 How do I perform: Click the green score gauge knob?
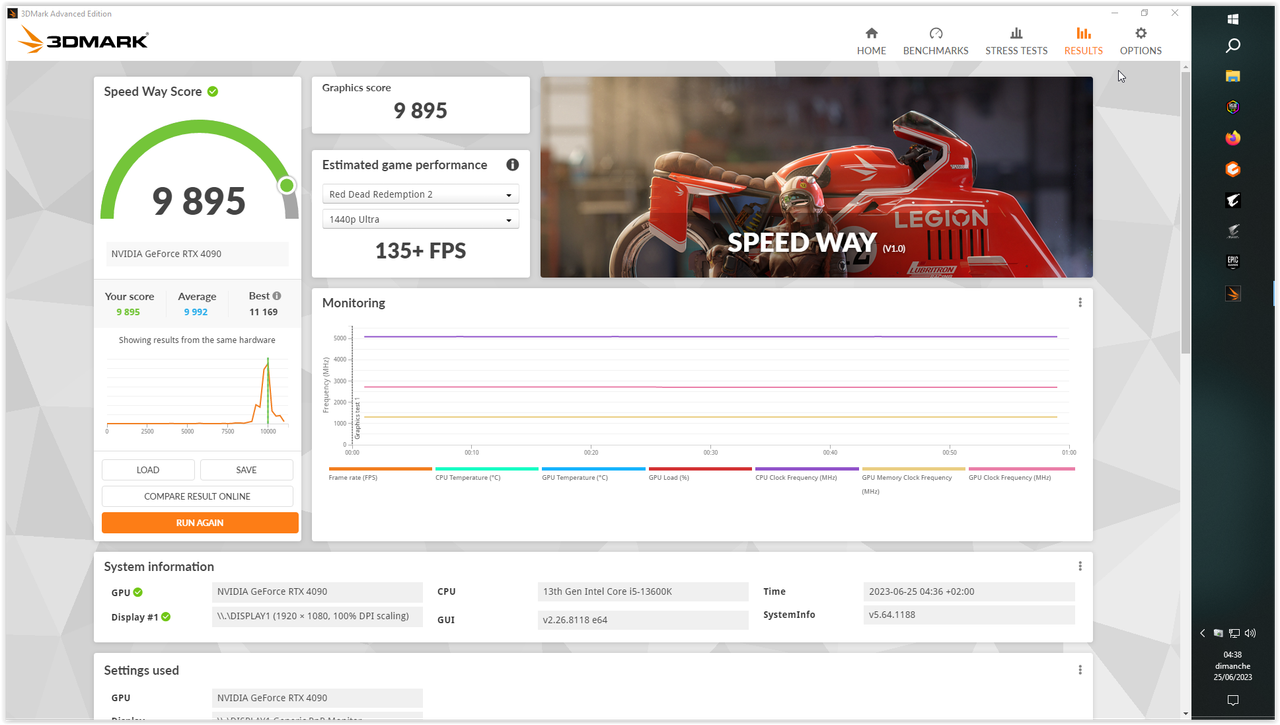[x=287, y=185]
